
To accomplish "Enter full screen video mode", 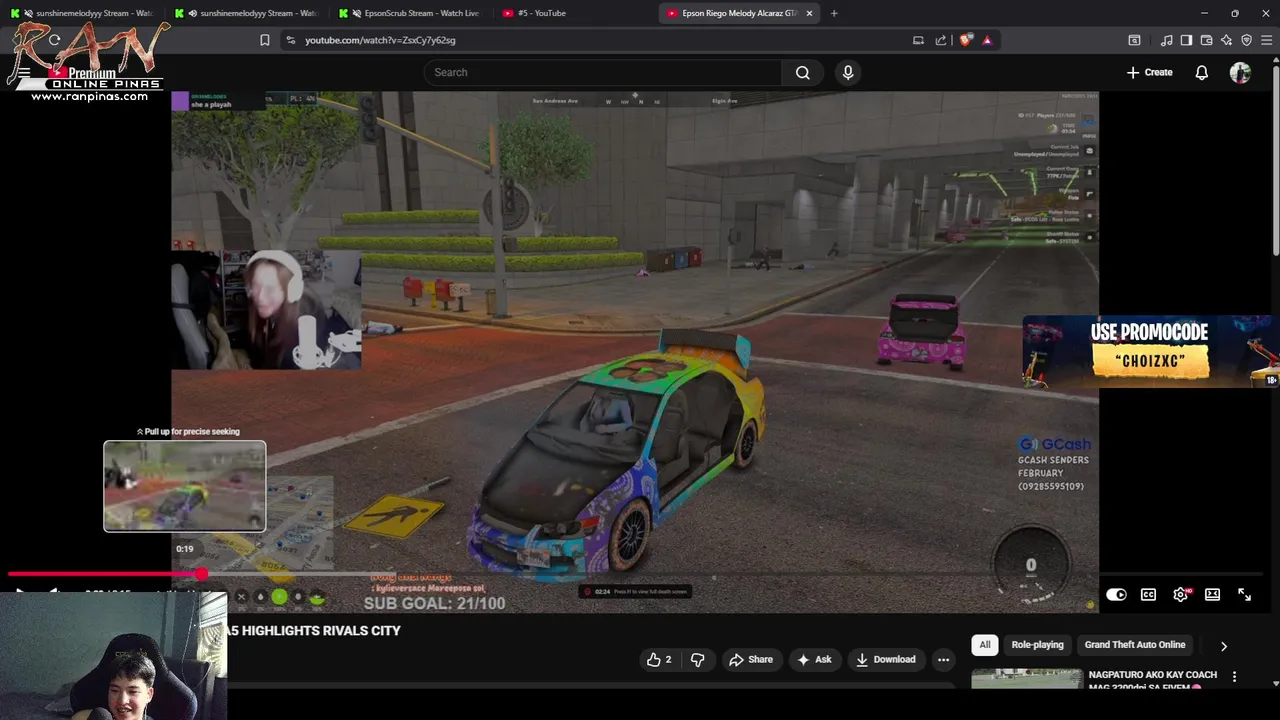I will (x=1244, y=594).
